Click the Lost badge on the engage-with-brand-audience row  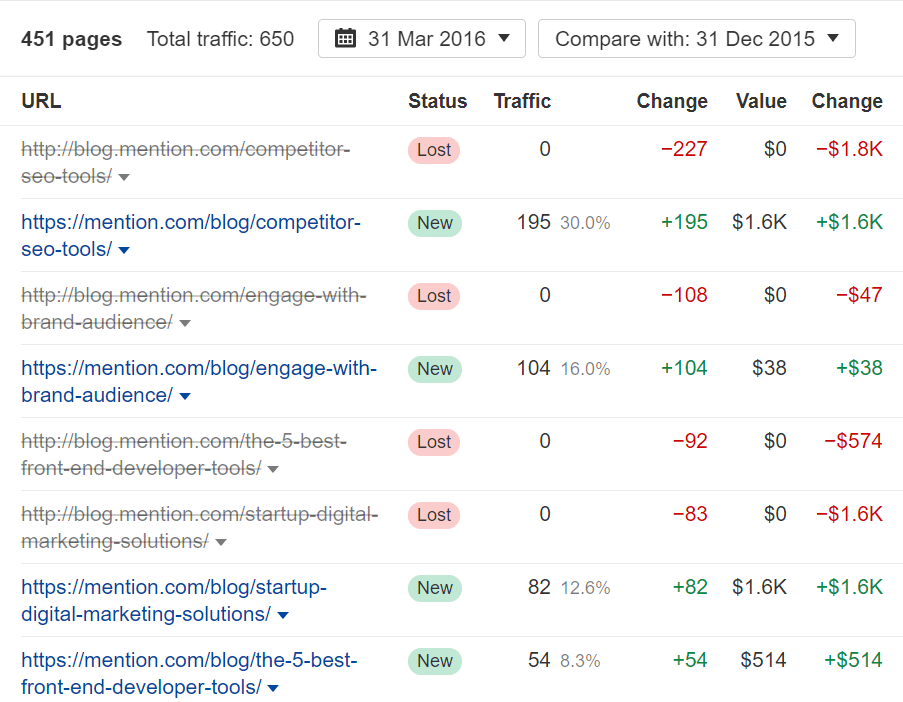point(433,295)
